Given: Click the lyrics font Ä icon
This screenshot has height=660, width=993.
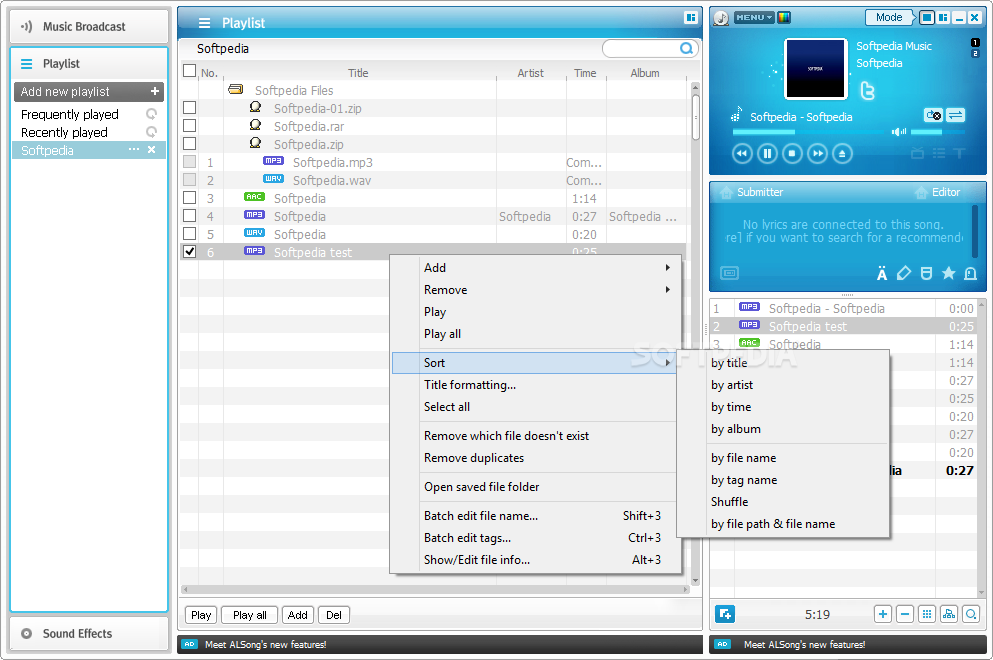Looking at the screenshot, I should (x=882, y=273).
